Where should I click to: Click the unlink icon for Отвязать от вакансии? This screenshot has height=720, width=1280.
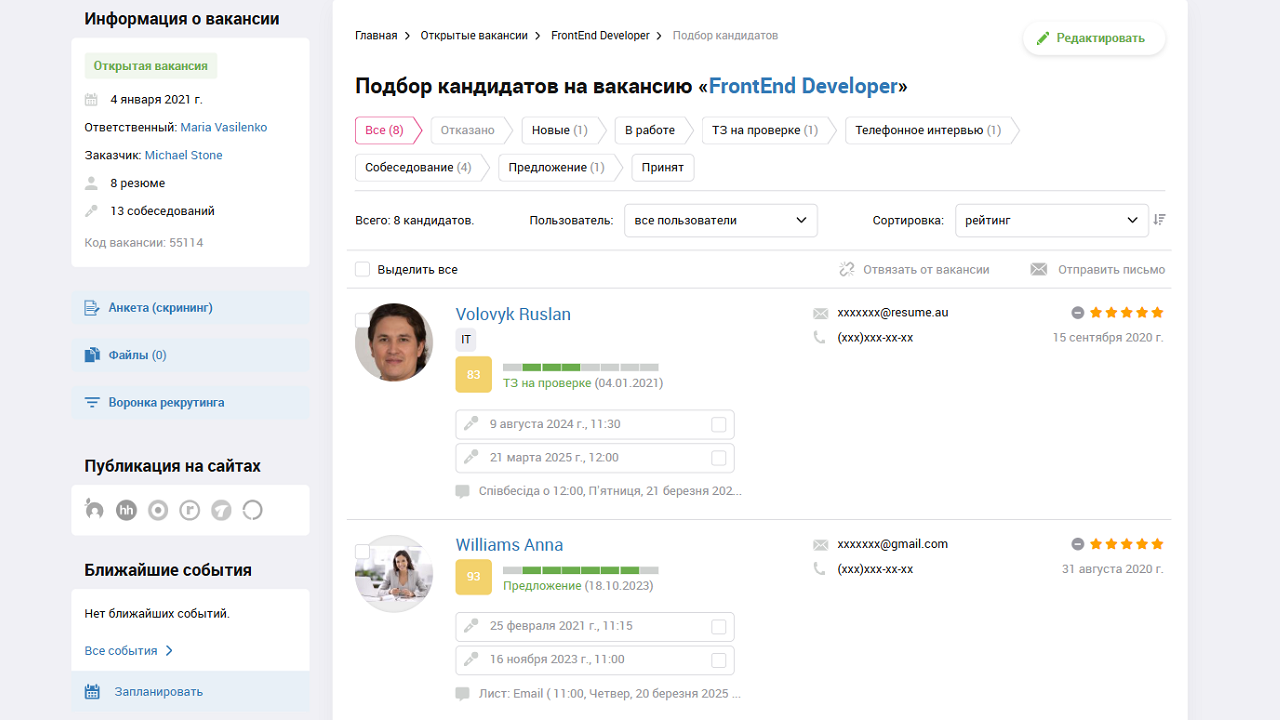(x=847, y=269)
